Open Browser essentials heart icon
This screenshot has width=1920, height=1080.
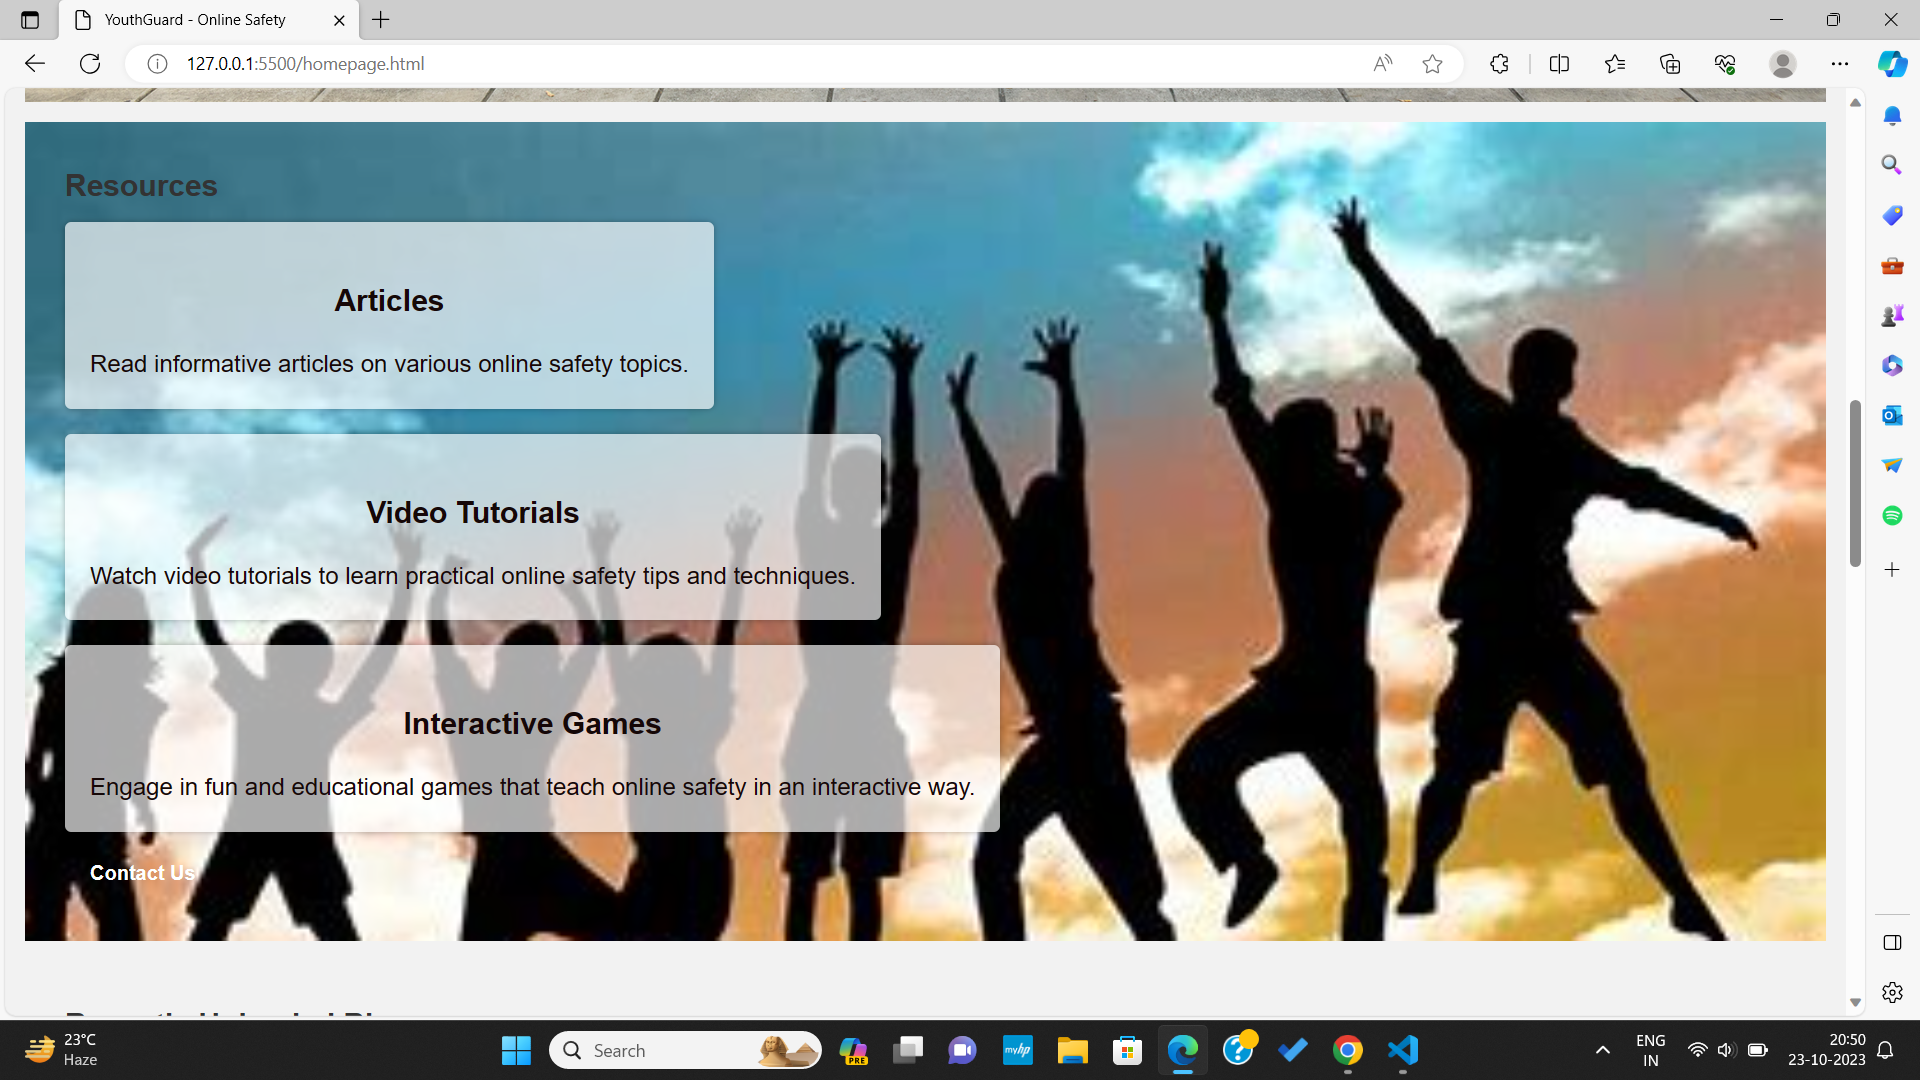point(1725,64)
